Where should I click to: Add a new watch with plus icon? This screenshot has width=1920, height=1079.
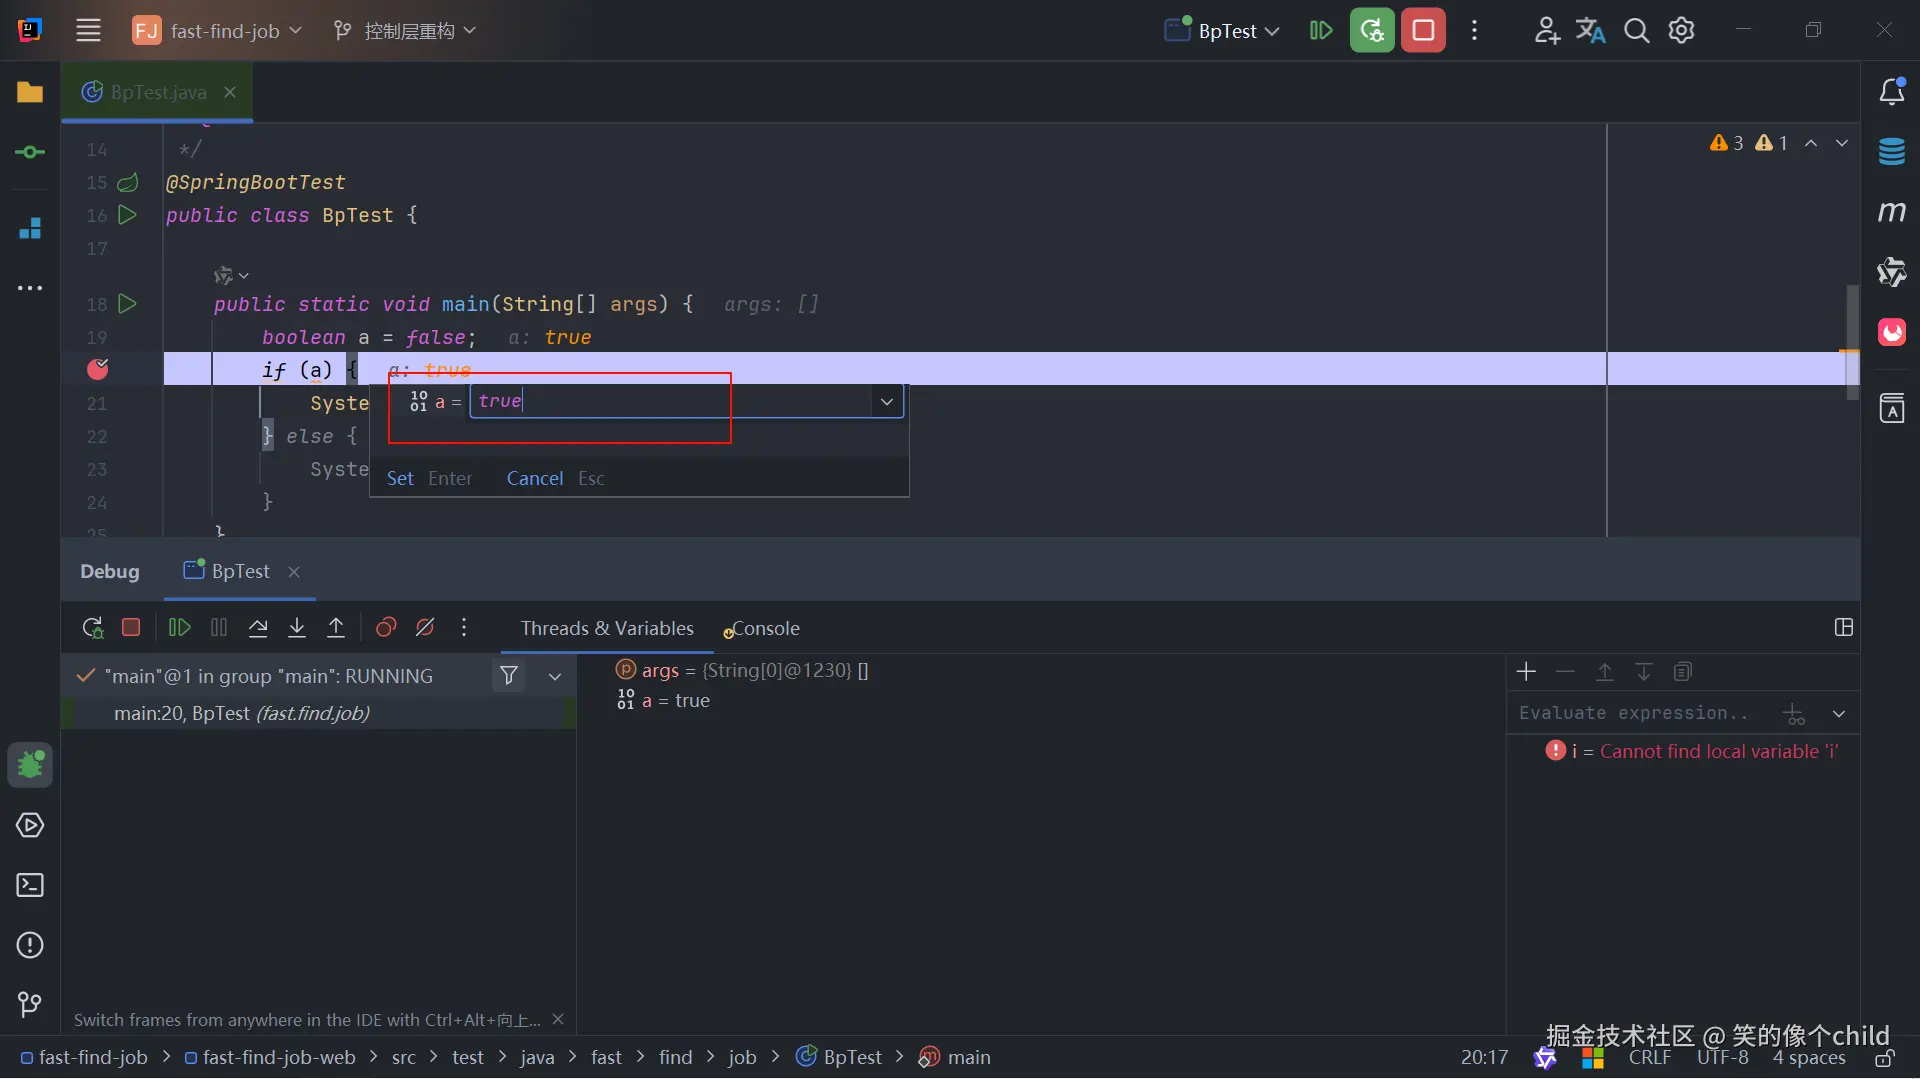1526,671
